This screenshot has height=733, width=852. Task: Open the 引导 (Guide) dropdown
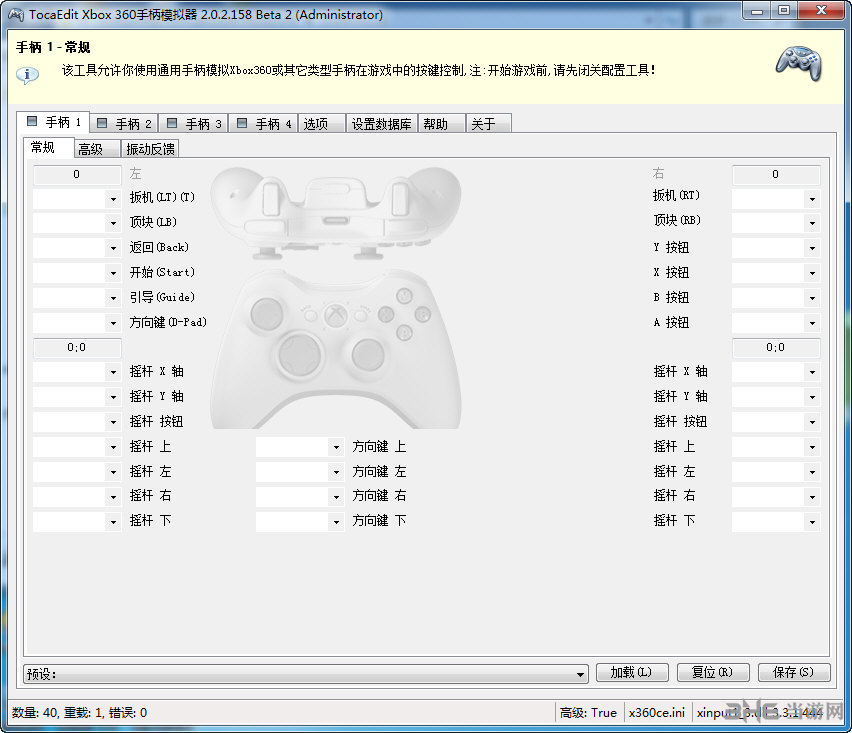[x=77, y=298]
